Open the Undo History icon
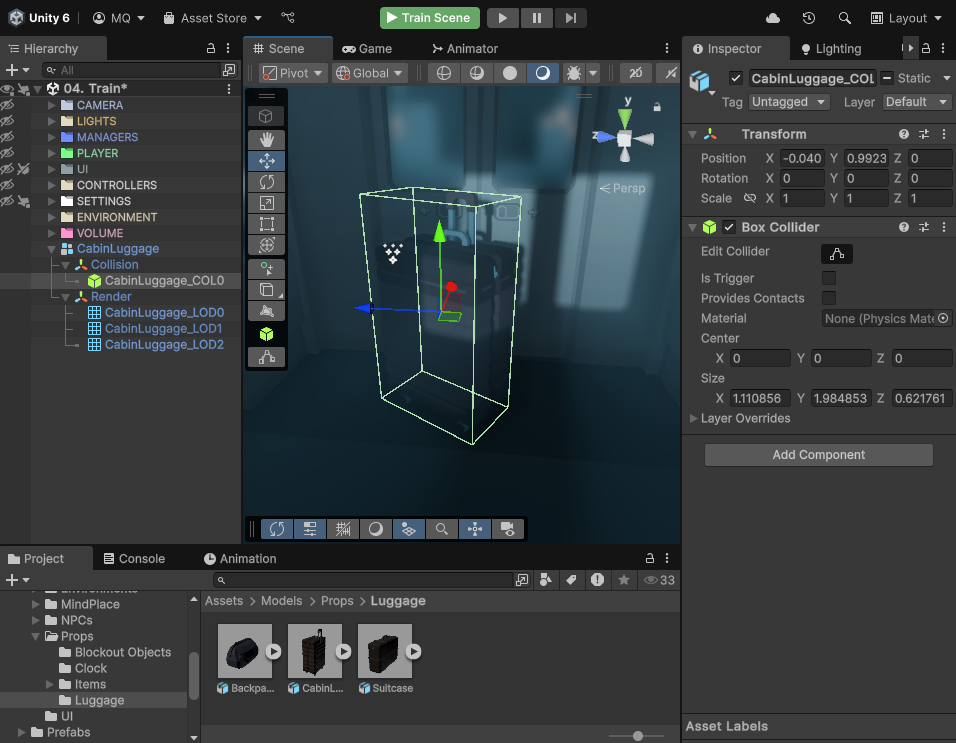Screen dimensions: 956x743 click(808, 18)
